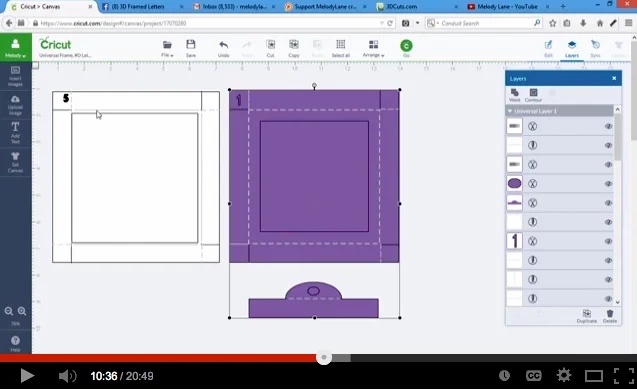Close the Layers panel
Screen dimensions: 637x390
[x=614, y=78]
